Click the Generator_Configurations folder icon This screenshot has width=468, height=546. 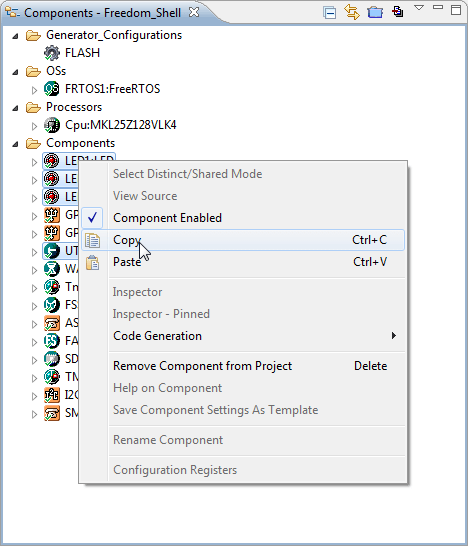pos(33,35)
